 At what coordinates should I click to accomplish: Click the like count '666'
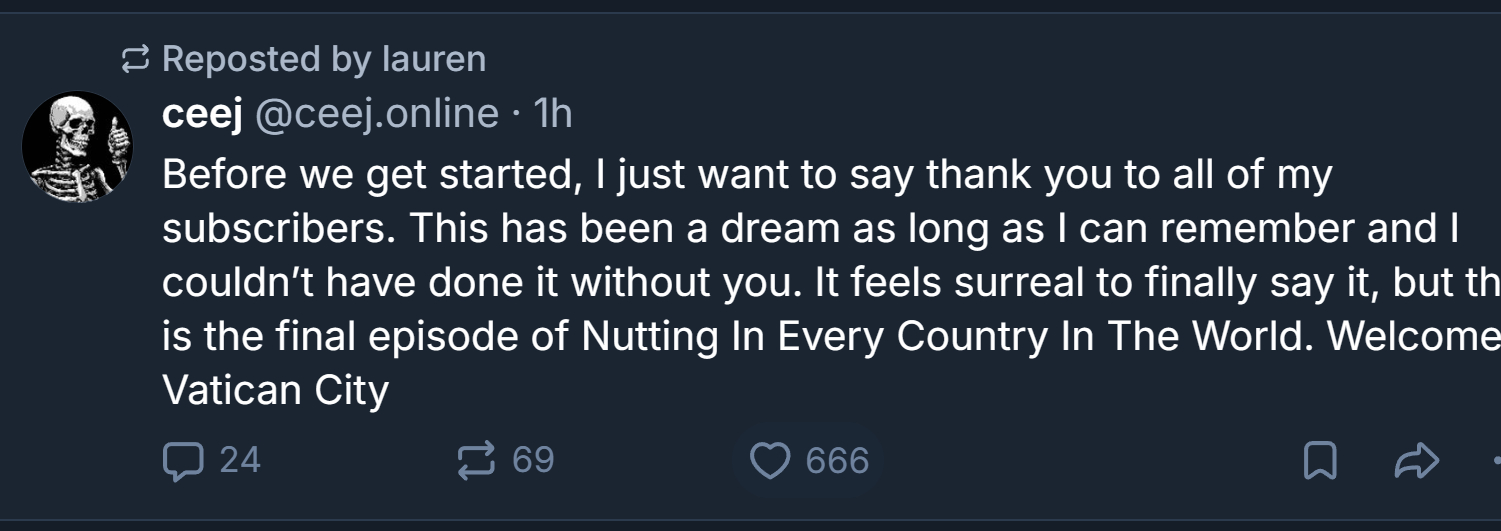[837, 461]
